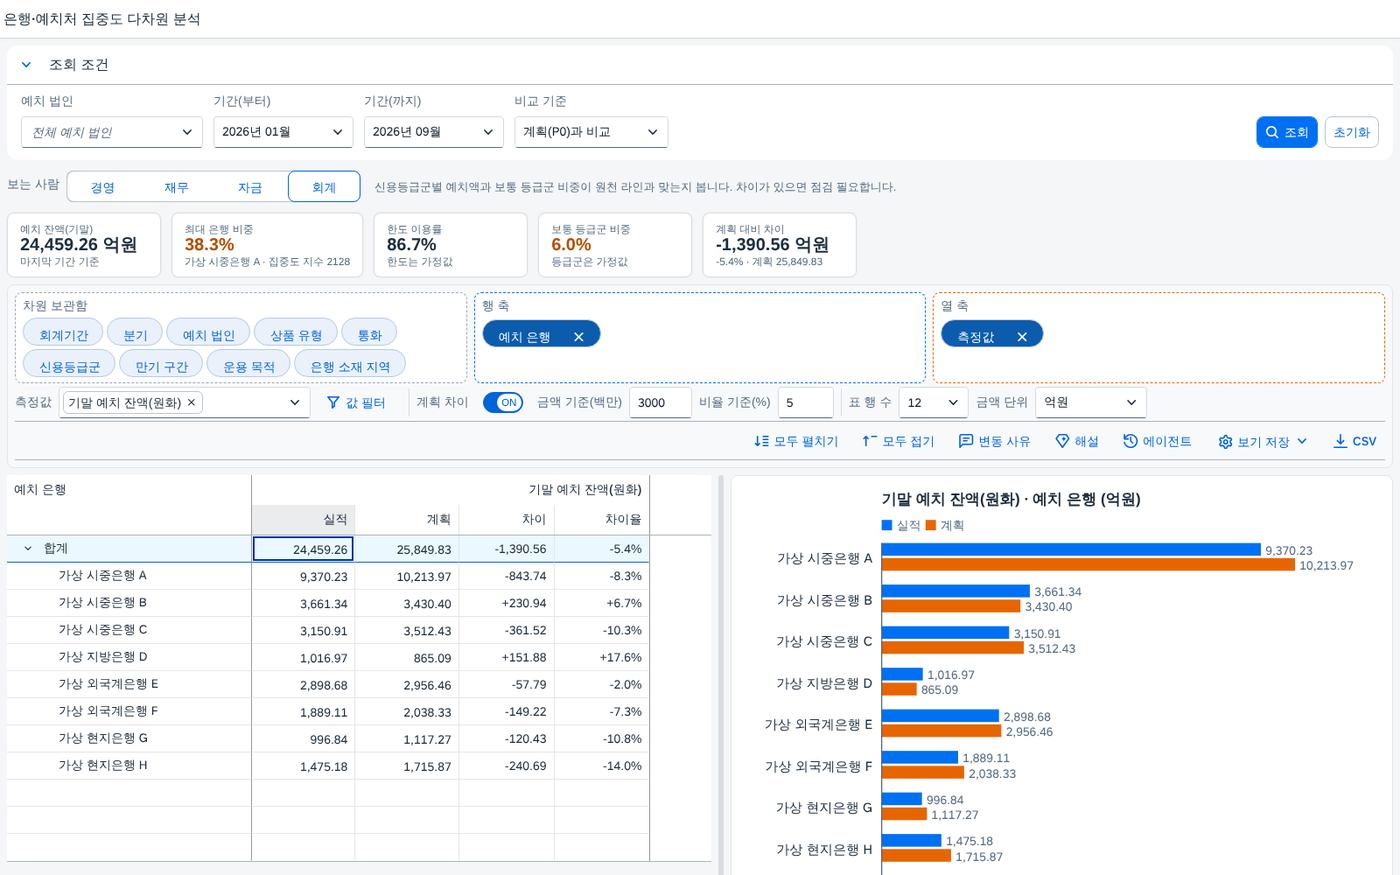Open 변동 사유 comment icon

965,441
